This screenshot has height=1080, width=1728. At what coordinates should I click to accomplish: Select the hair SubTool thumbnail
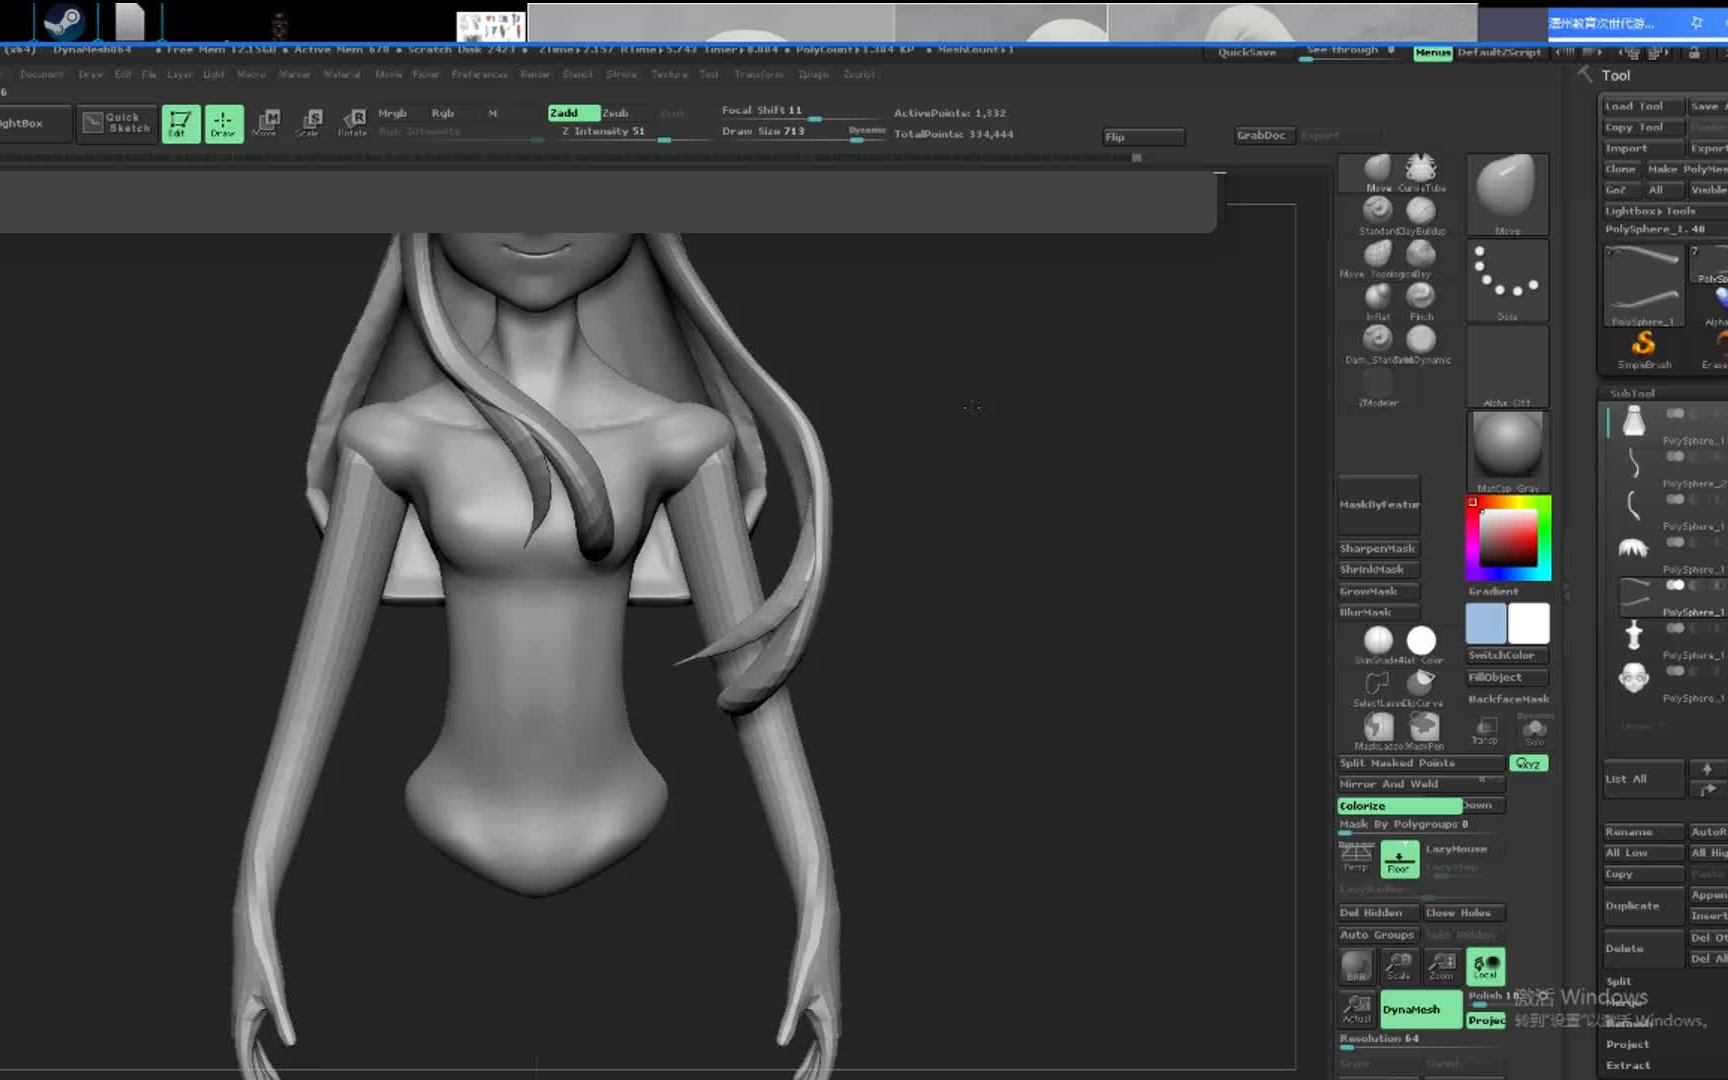1633,548
